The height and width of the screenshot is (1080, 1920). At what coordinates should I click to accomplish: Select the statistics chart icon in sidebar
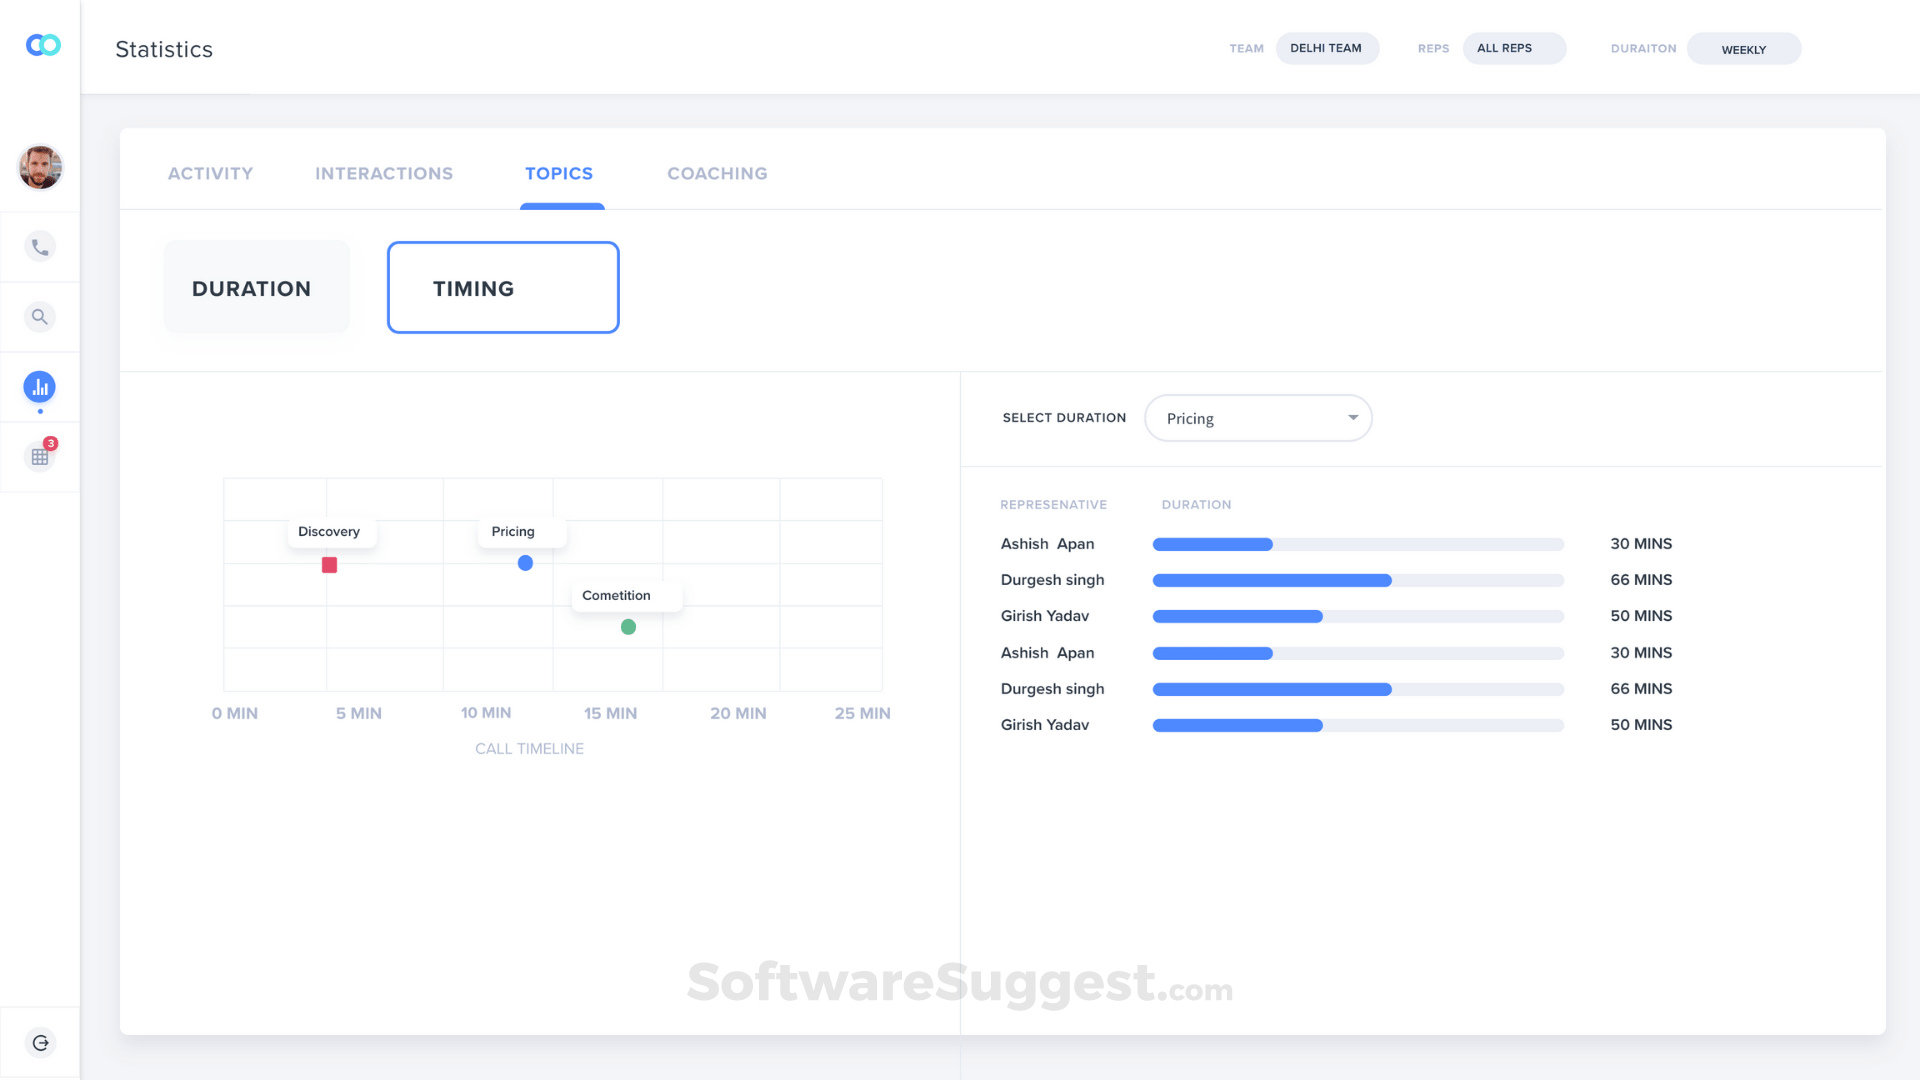[40, 386]
